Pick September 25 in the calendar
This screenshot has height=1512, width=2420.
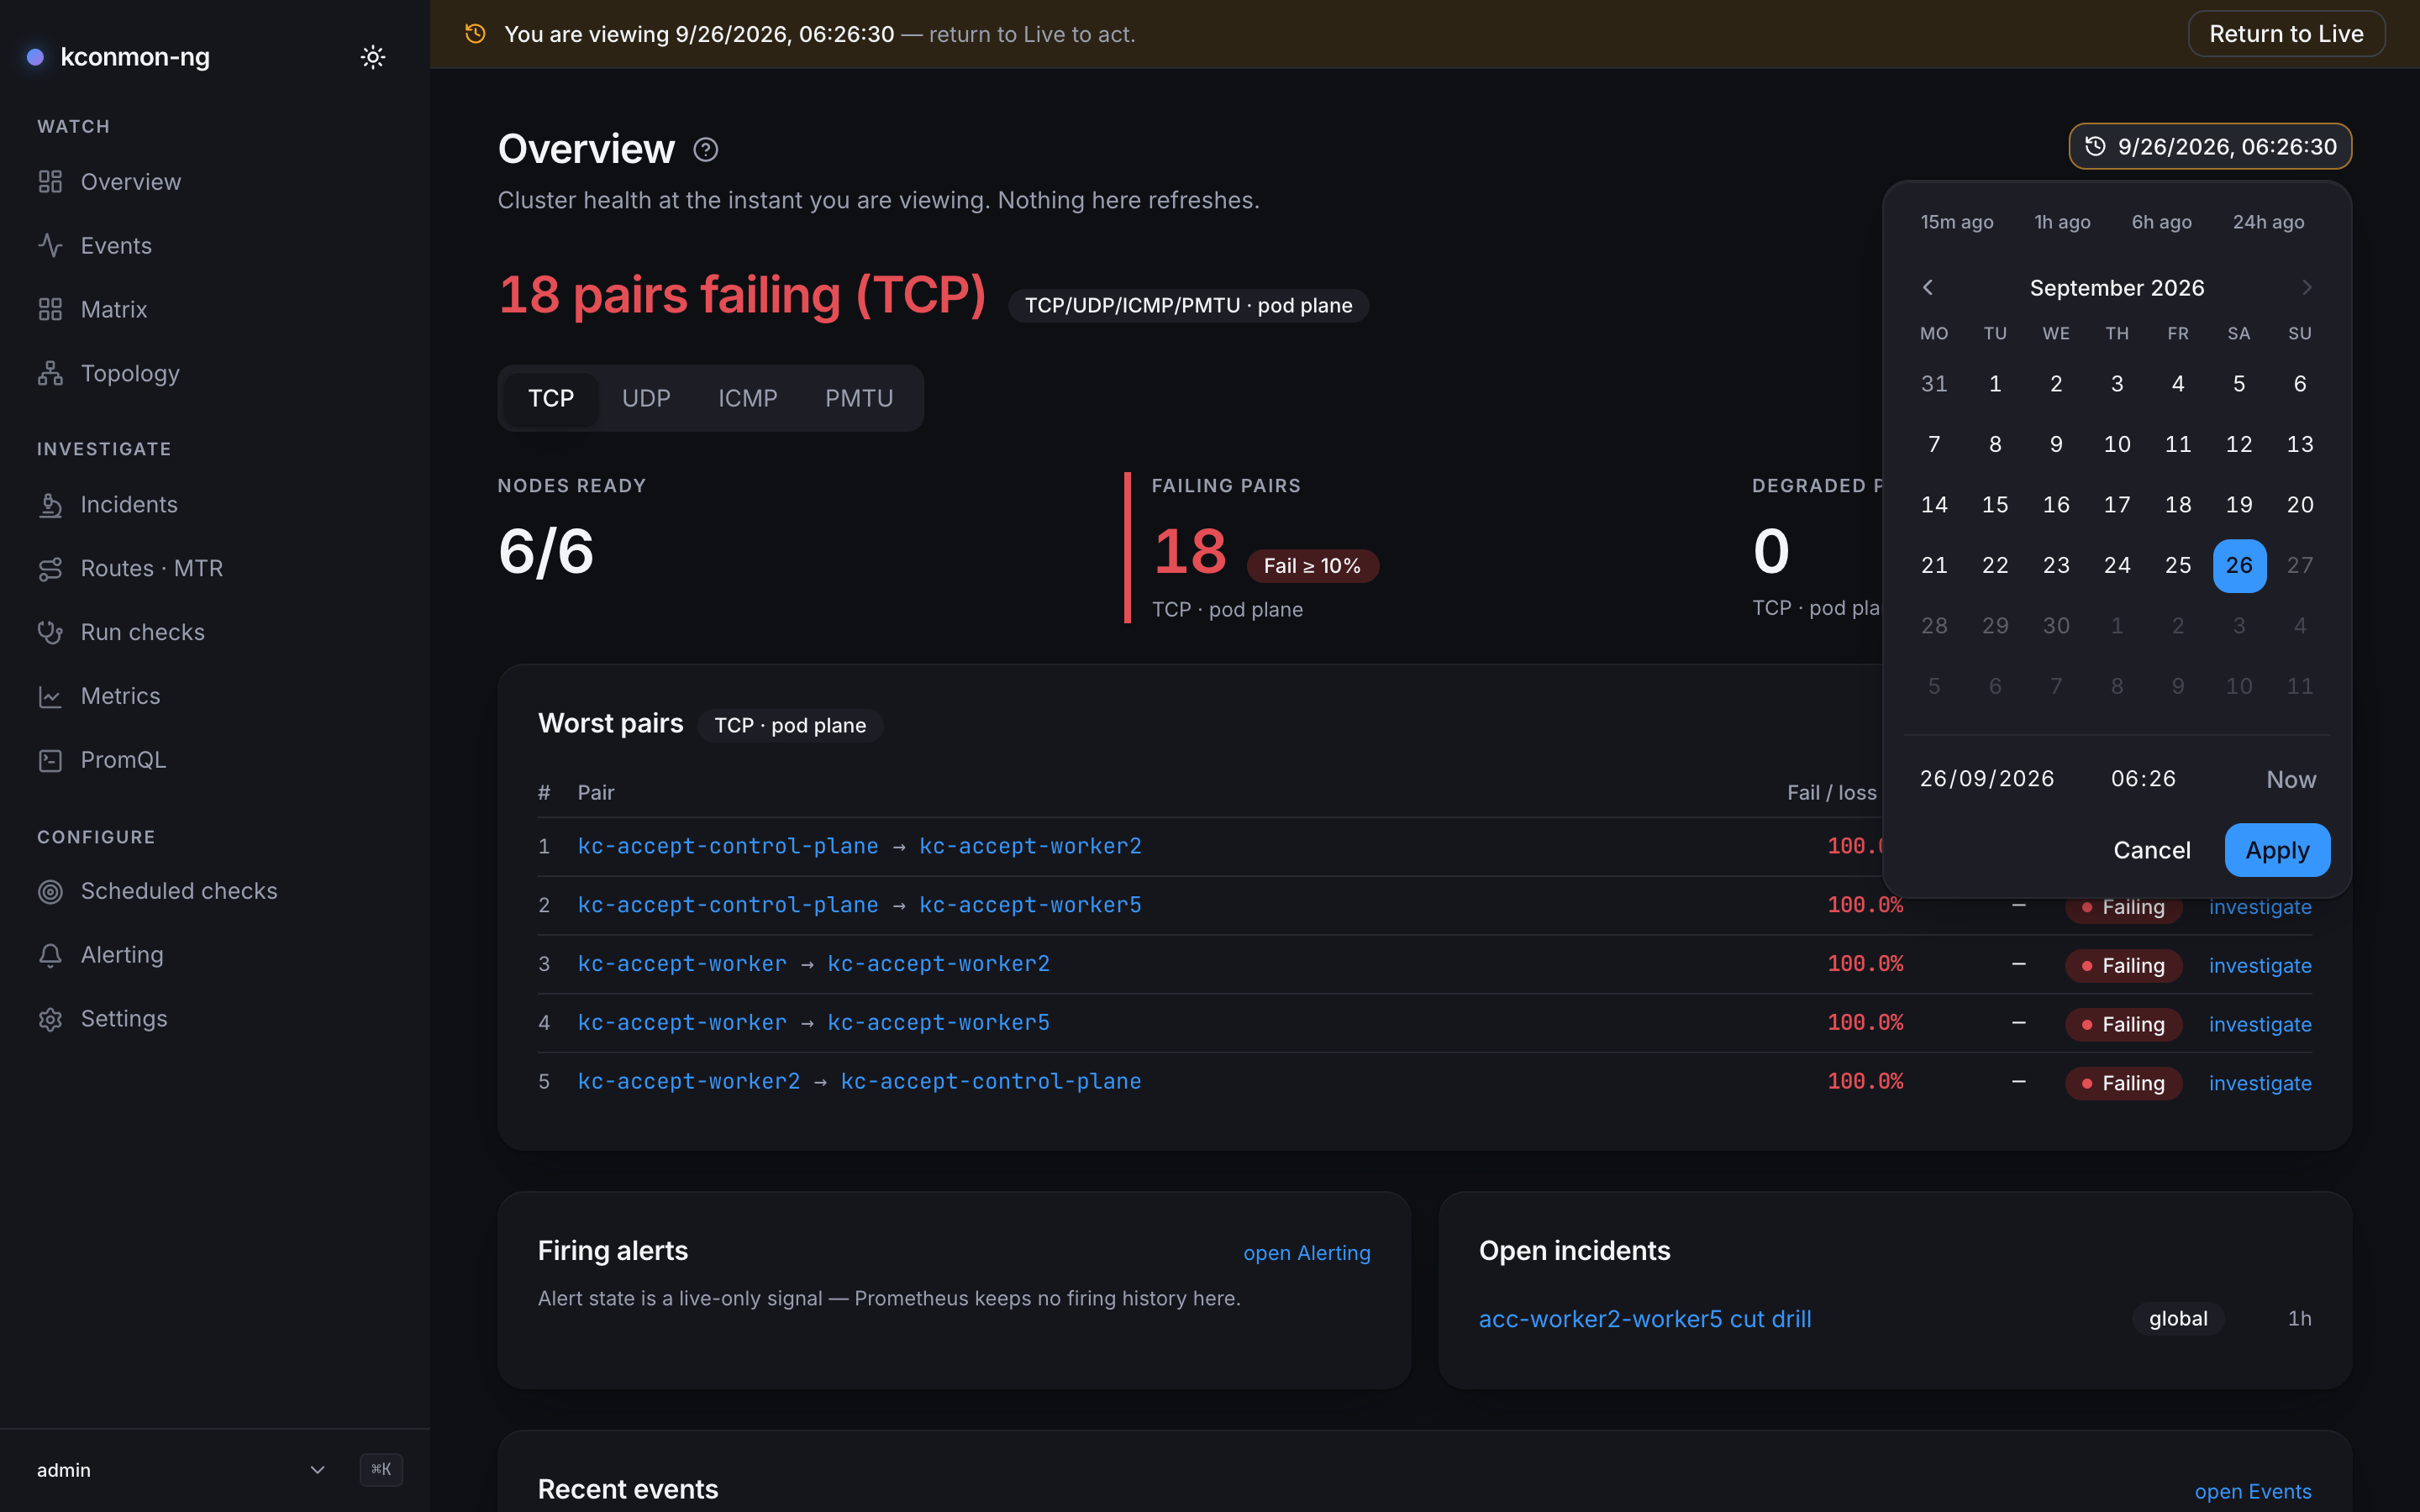click(x=2178, y=565)
